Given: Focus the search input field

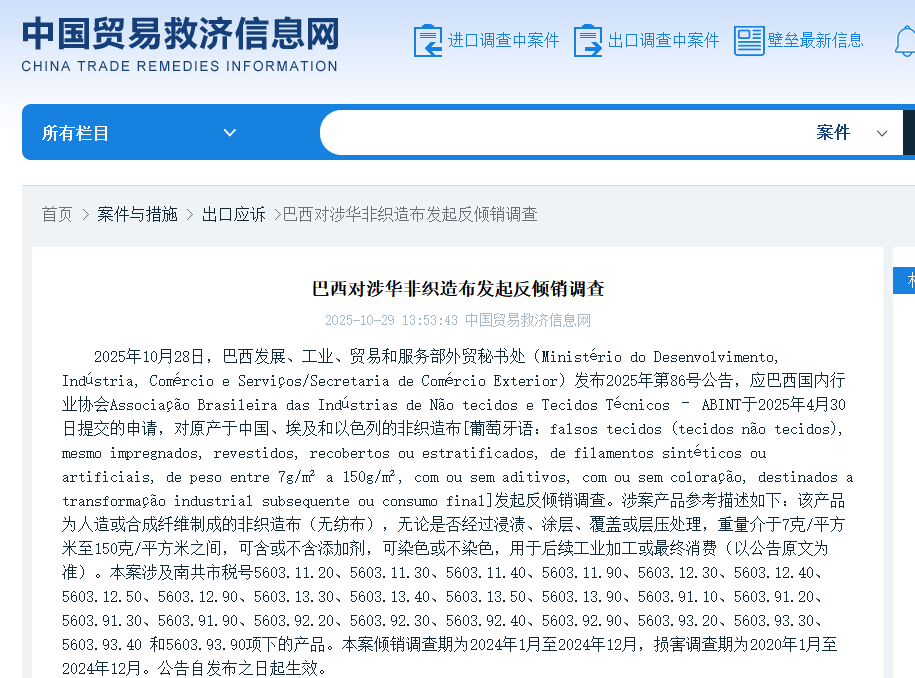Looking at the screenshot, I should pyautogui.click(x=560, y=133).
